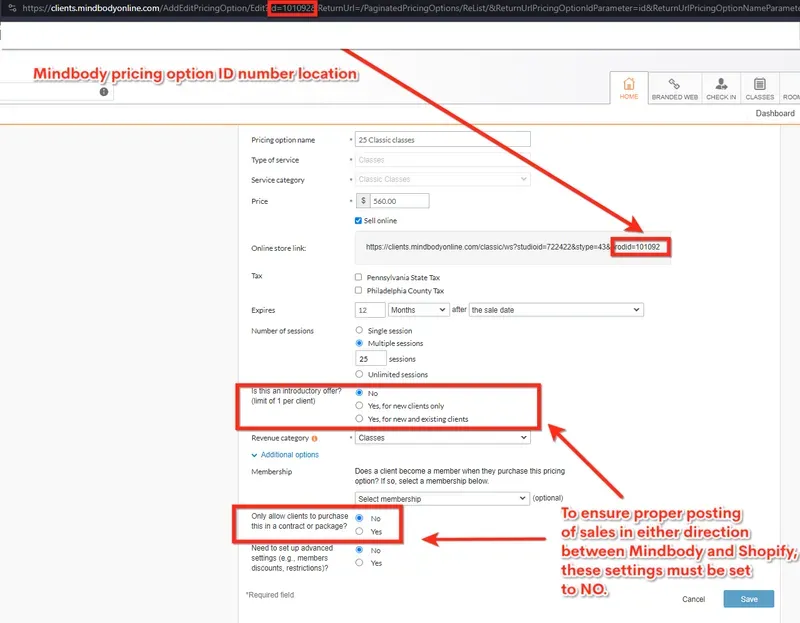Viewport: 800px width, 623px height.
Task: Open the Months expiration unit dropdown
Action: tap(418, 310)
